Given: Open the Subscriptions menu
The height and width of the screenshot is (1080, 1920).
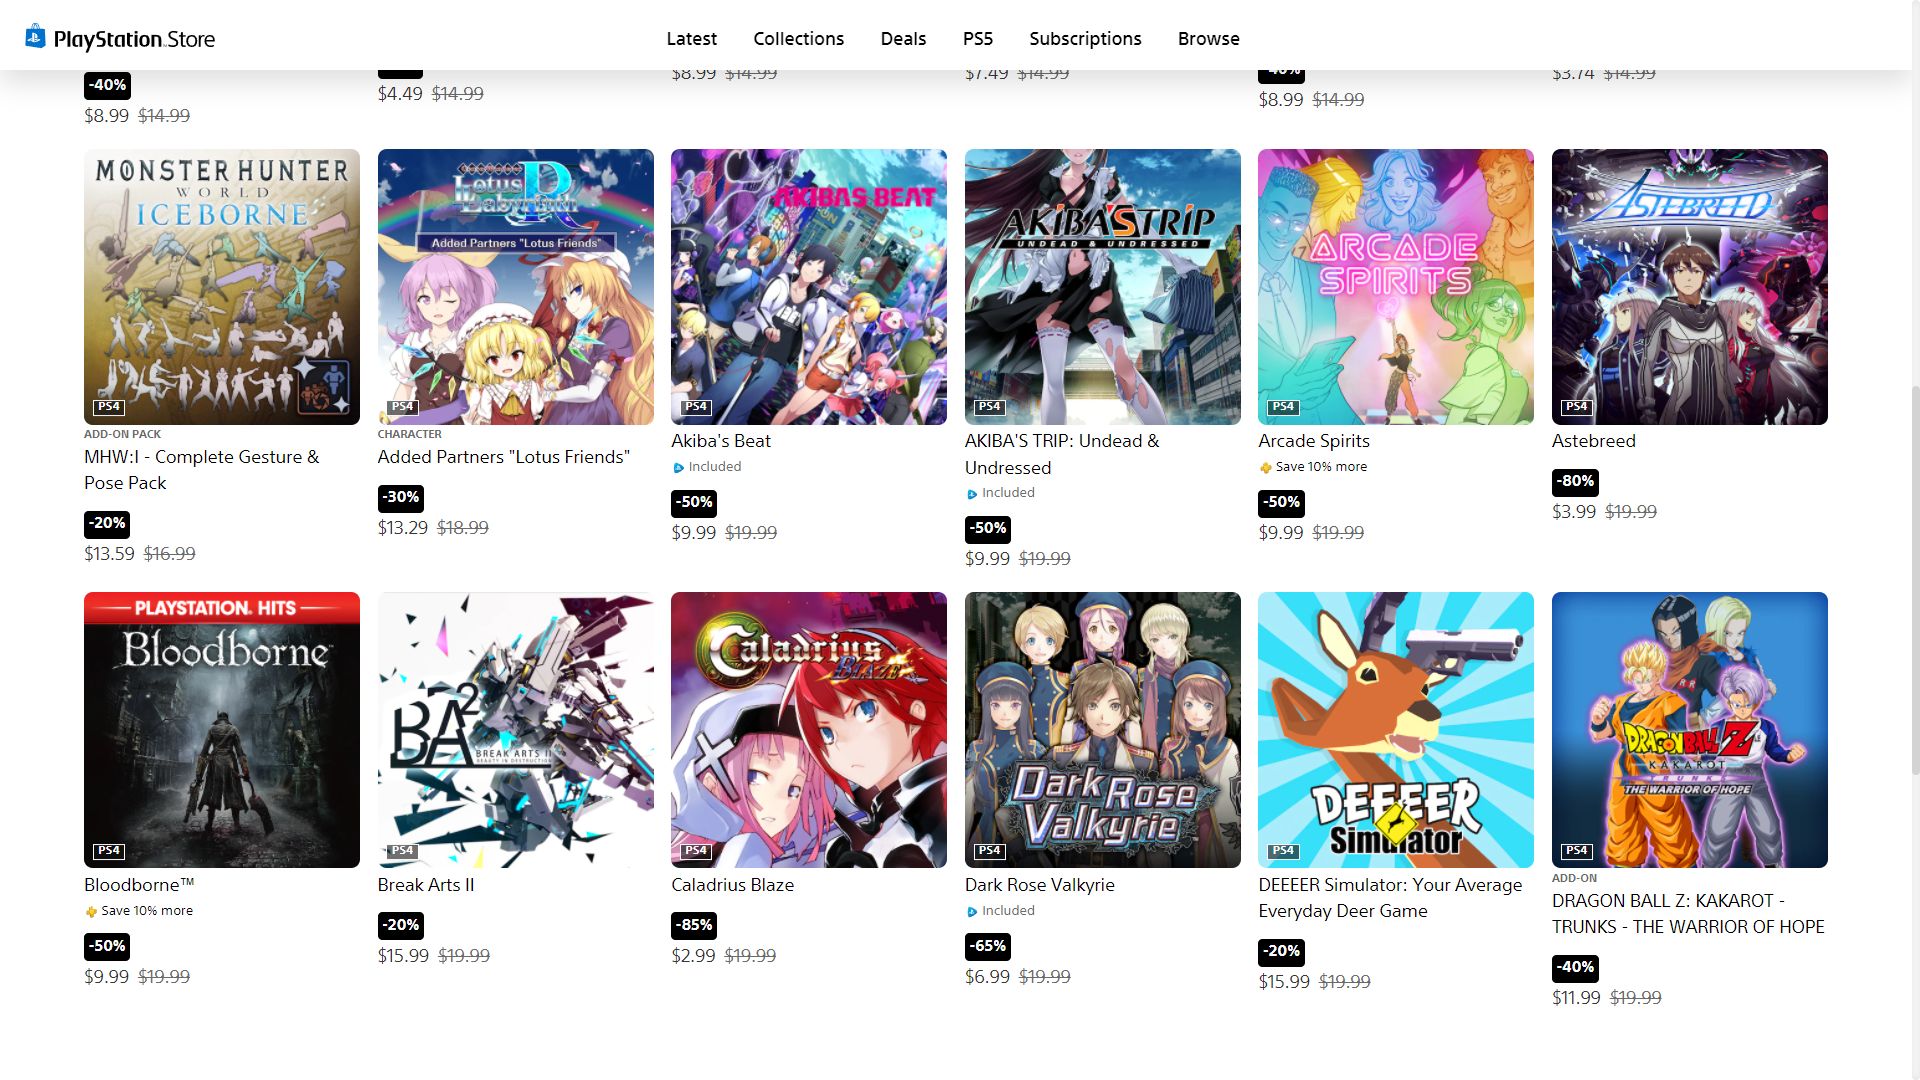Looking at the screenshot, I should (x=1085, y=38).
